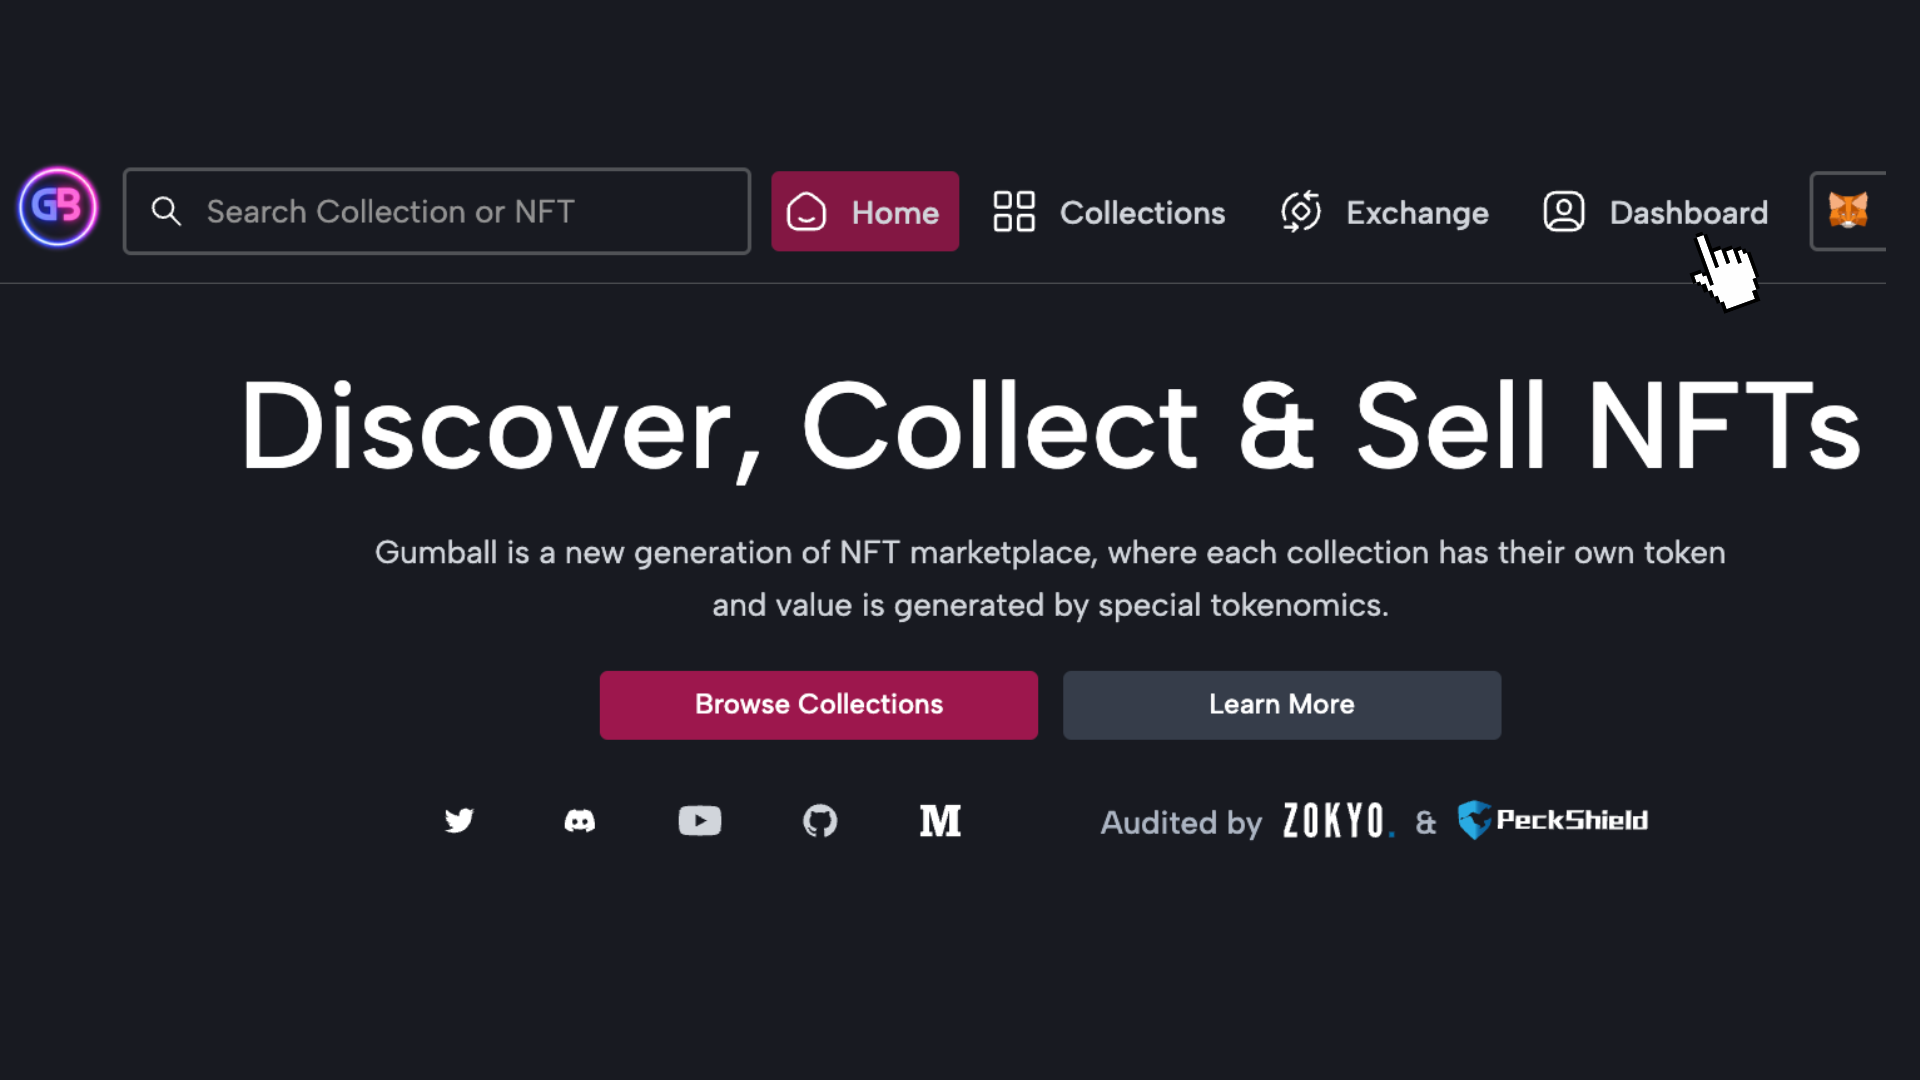This screenshot has height=1080, width=1920.
Task: Open the Medium blog icon
Action: tap(940, 821)
